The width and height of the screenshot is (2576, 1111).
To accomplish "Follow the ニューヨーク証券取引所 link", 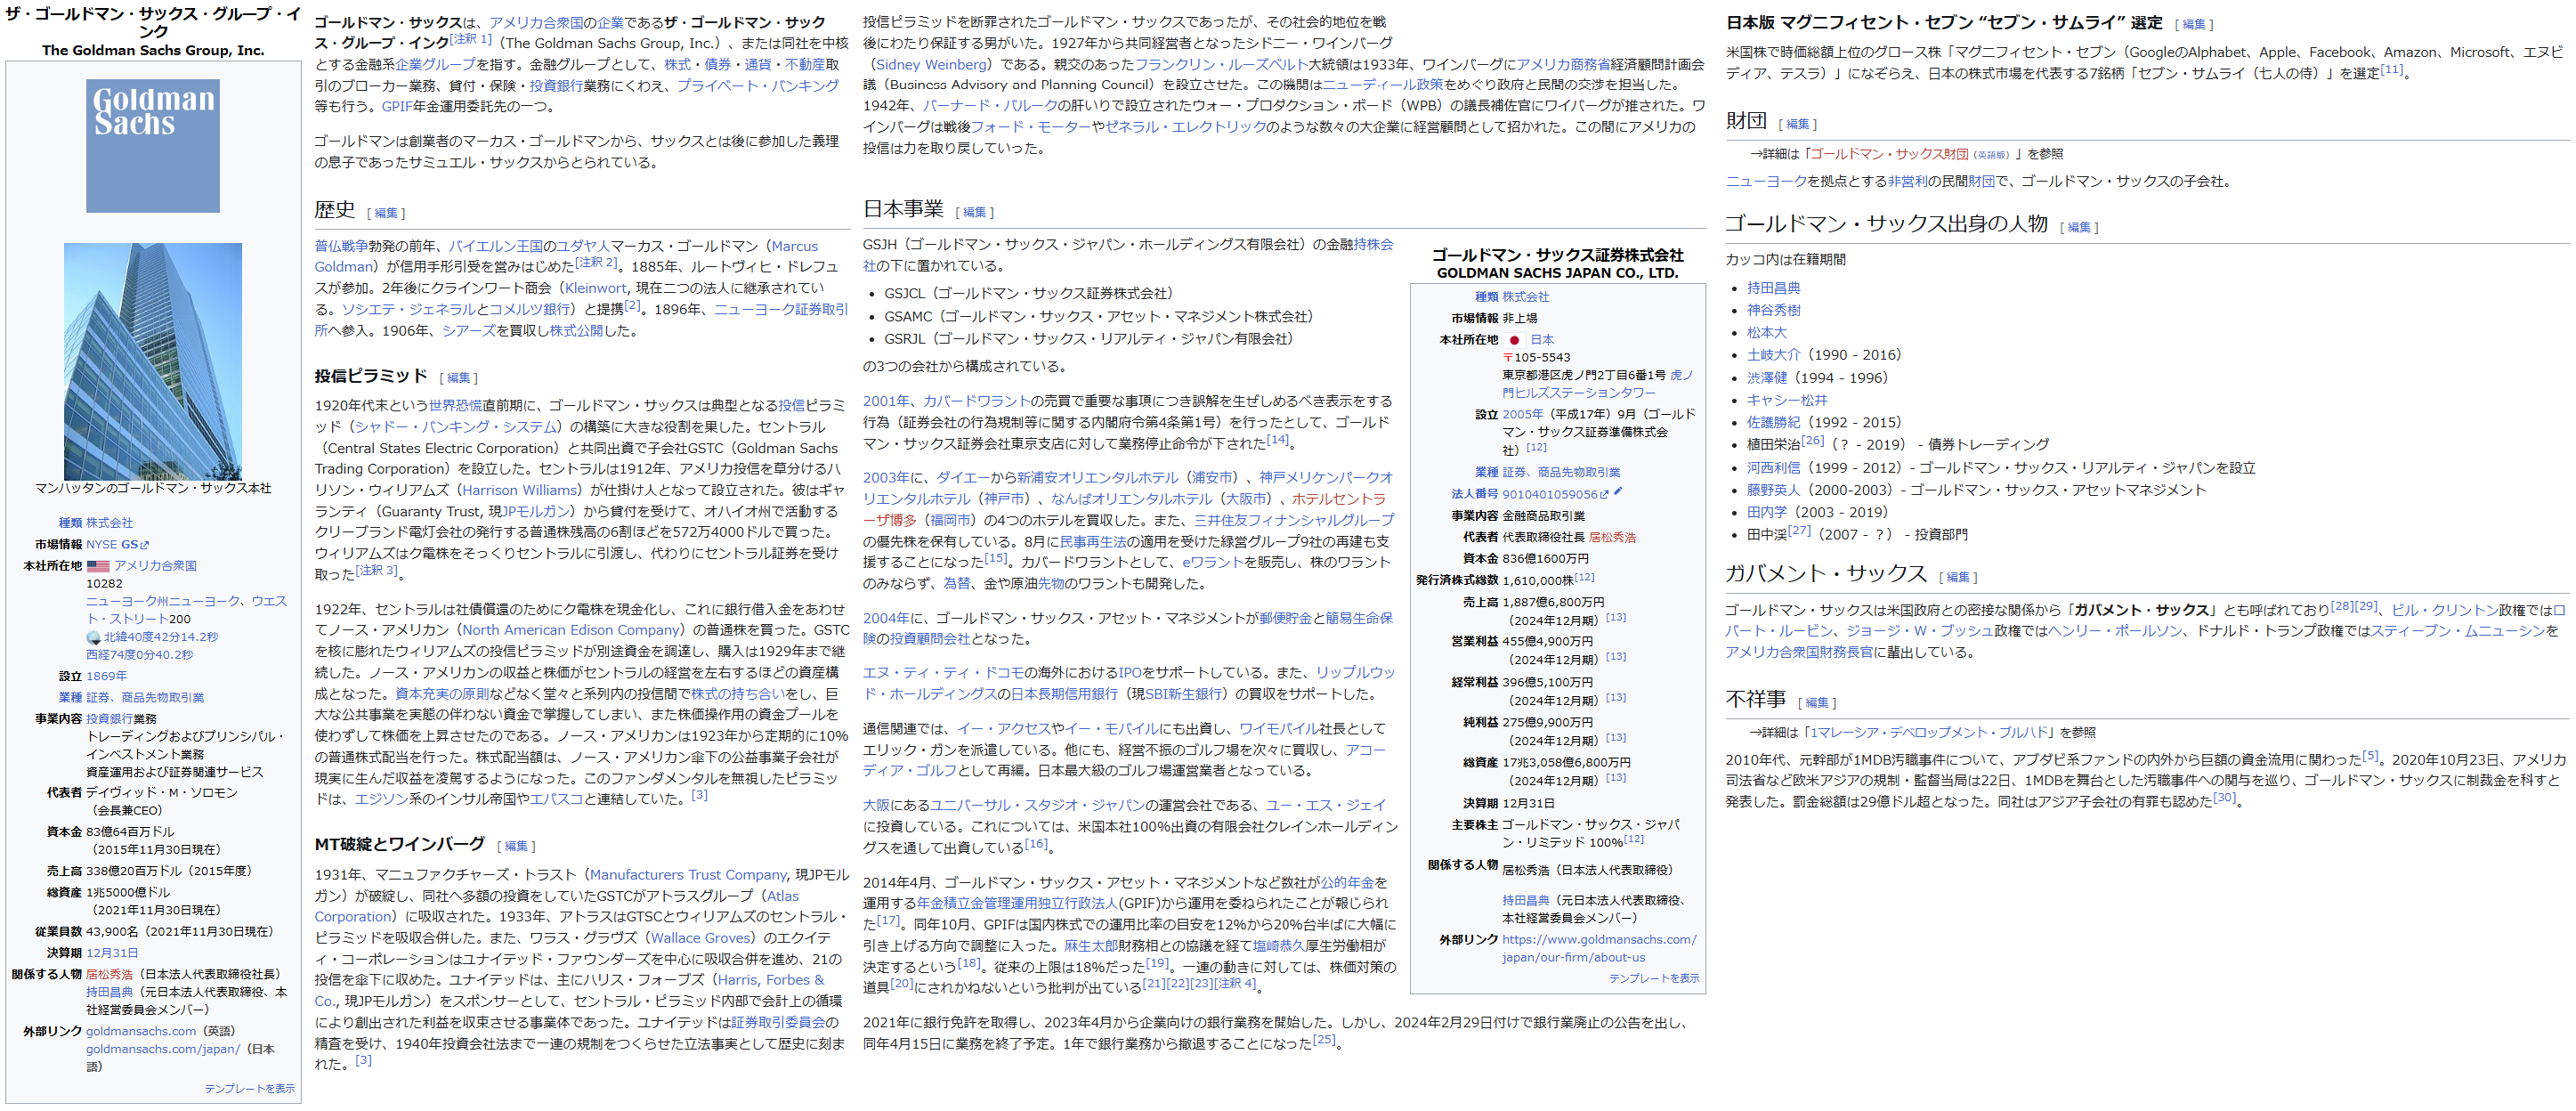I will 781,310.
